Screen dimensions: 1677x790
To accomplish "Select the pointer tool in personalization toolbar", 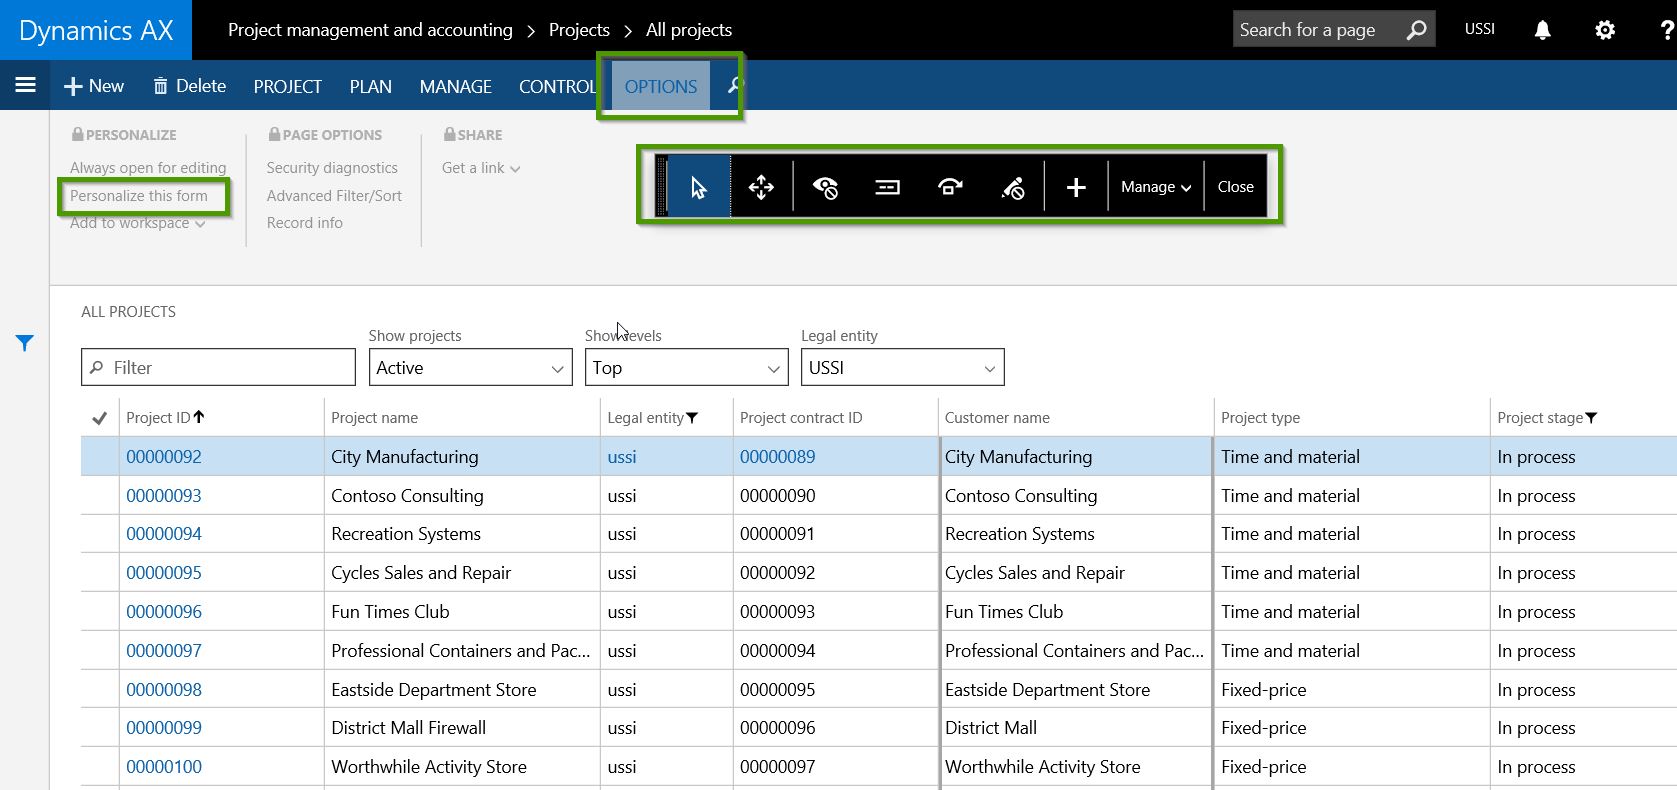I will (x=698, y=187).
